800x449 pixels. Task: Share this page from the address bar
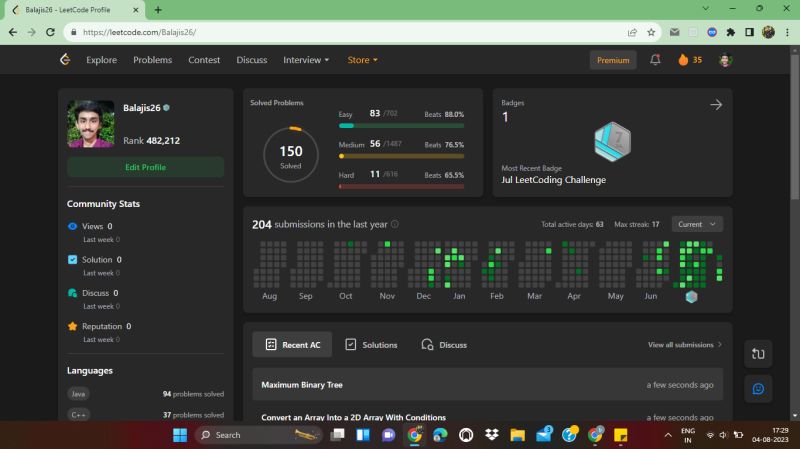(x=632, y=32)
